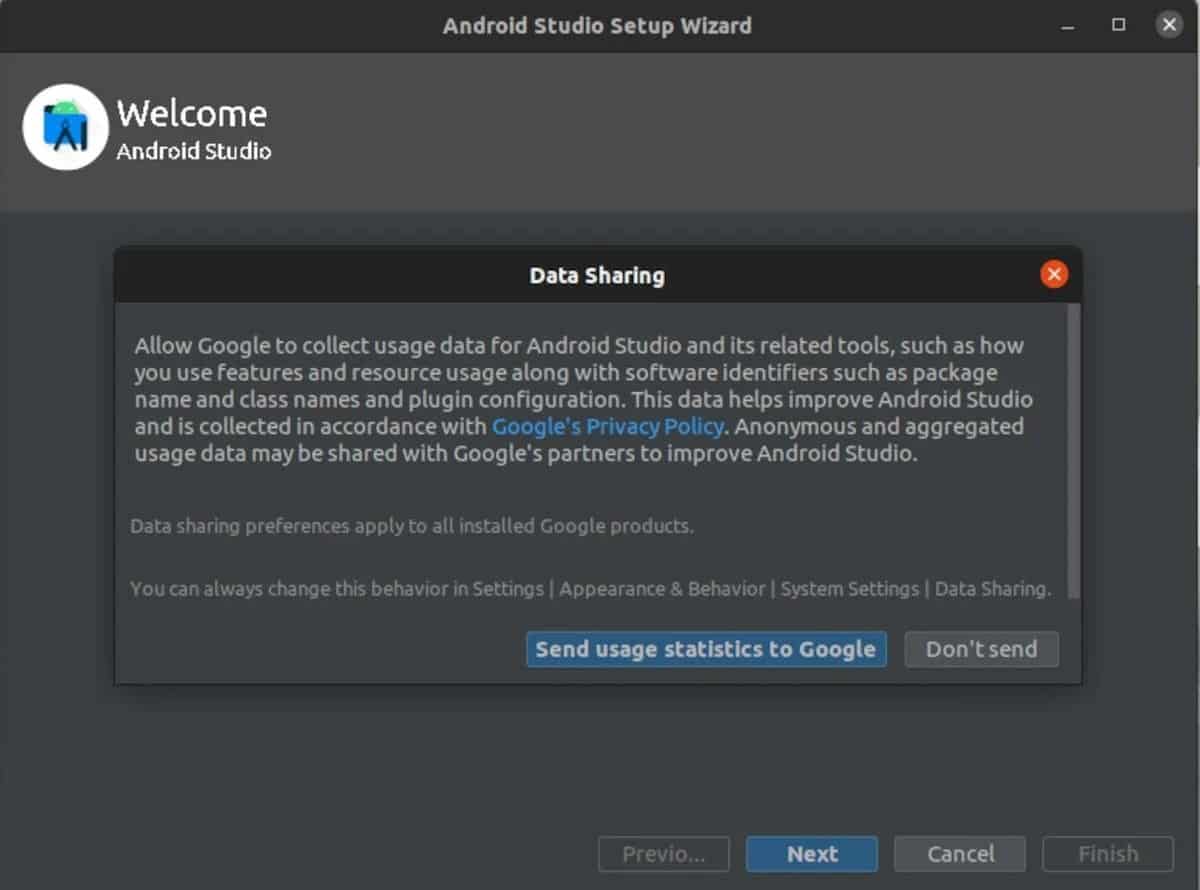
Task: Click "Send usage statistics to Google"
Action: pyautogui.click(x=706, y=649)
